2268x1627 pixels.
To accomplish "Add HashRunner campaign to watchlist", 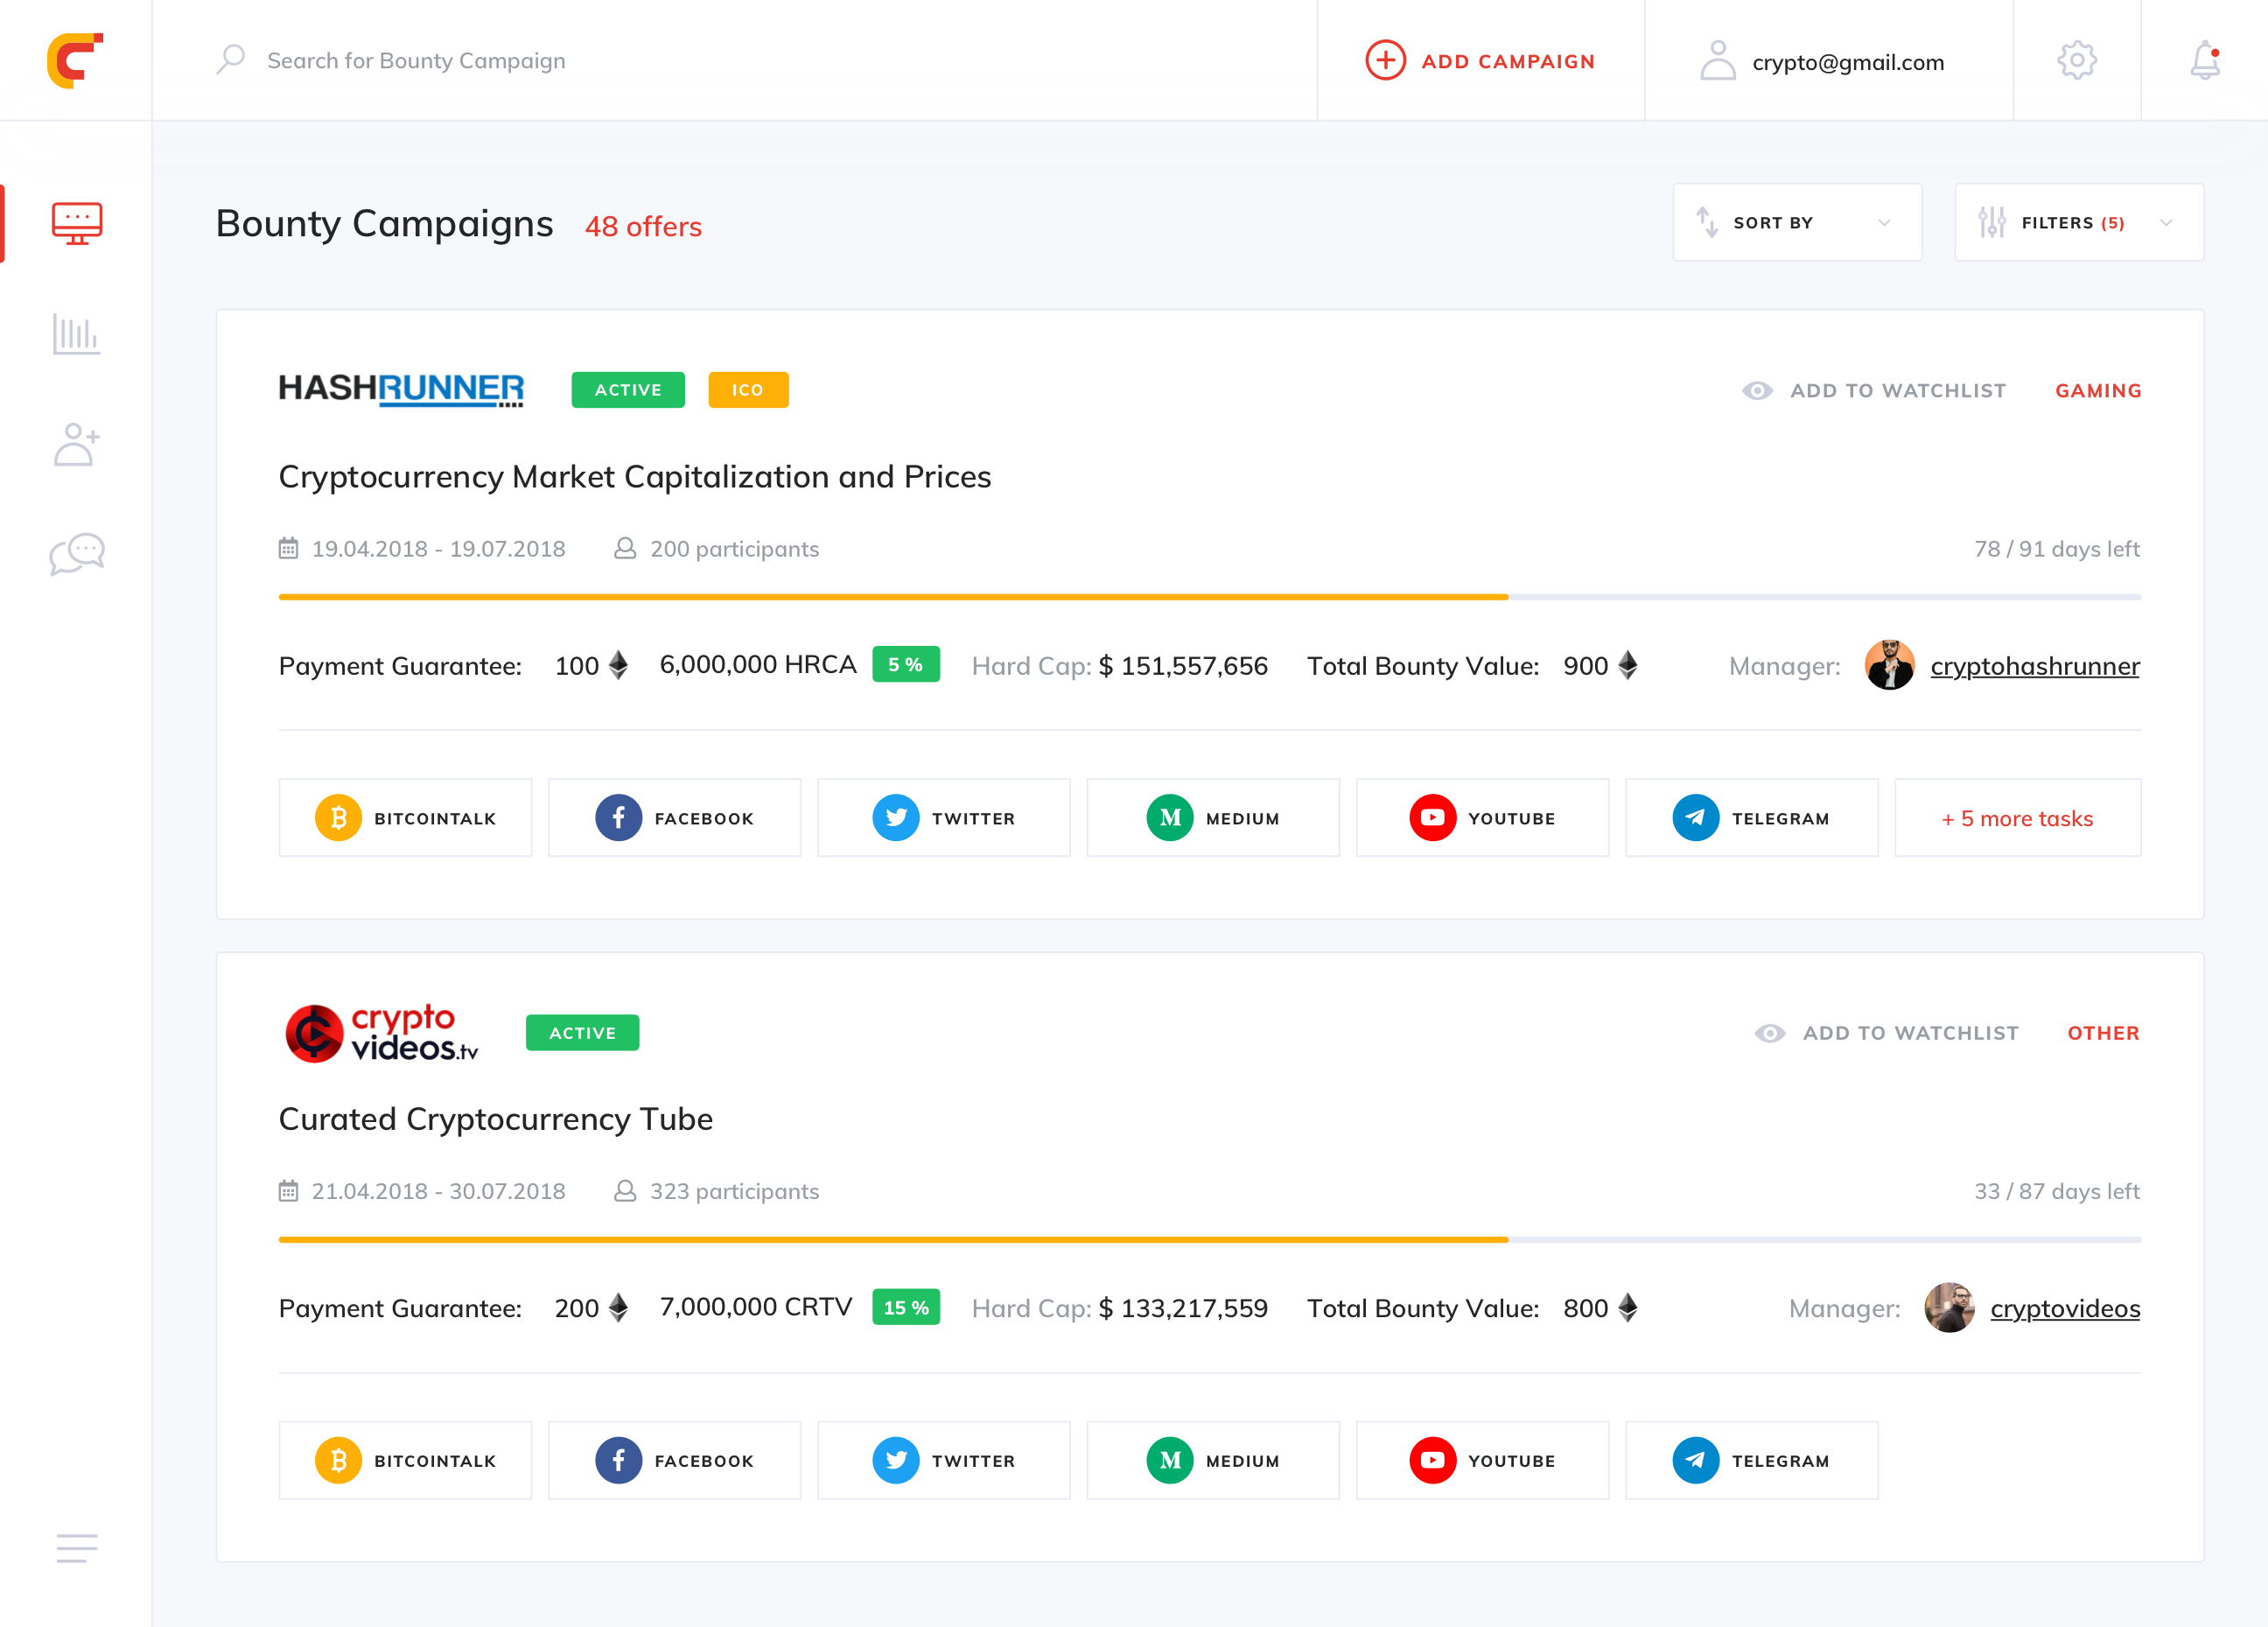I will pyautogui.click(x=1874, y=390).
